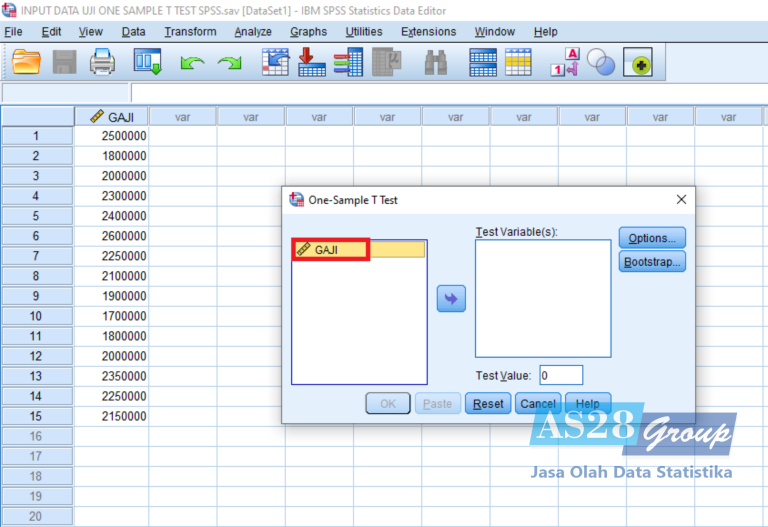
Task: Click the Redo arrow icon
Action: pos(230,64)
